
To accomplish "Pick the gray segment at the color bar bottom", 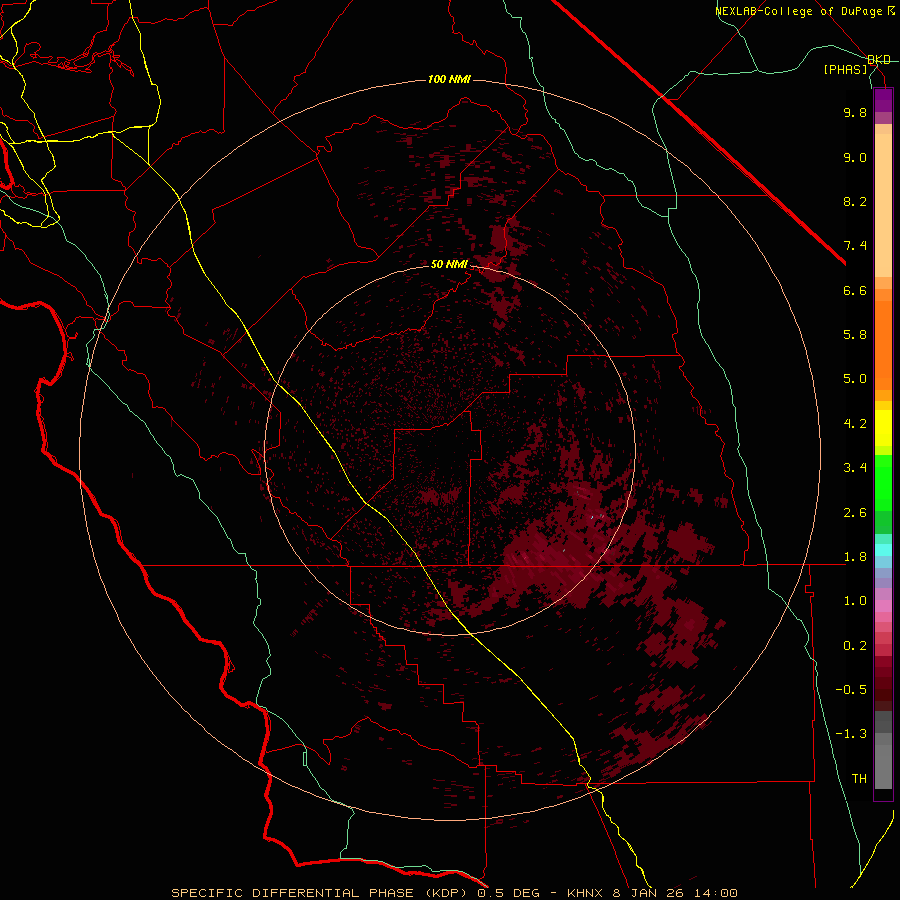I will [883, 767].
